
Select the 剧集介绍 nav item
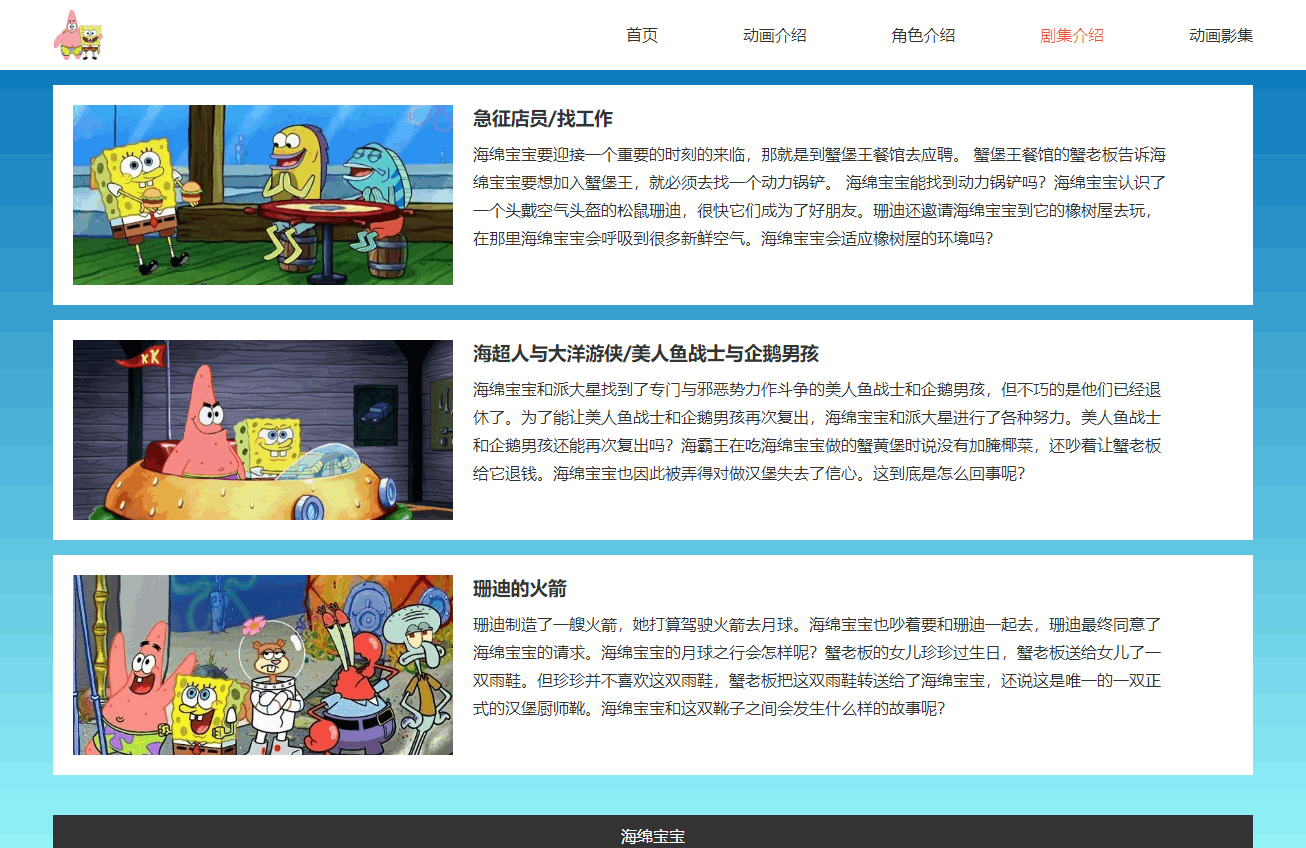(x=1072, y=35)
